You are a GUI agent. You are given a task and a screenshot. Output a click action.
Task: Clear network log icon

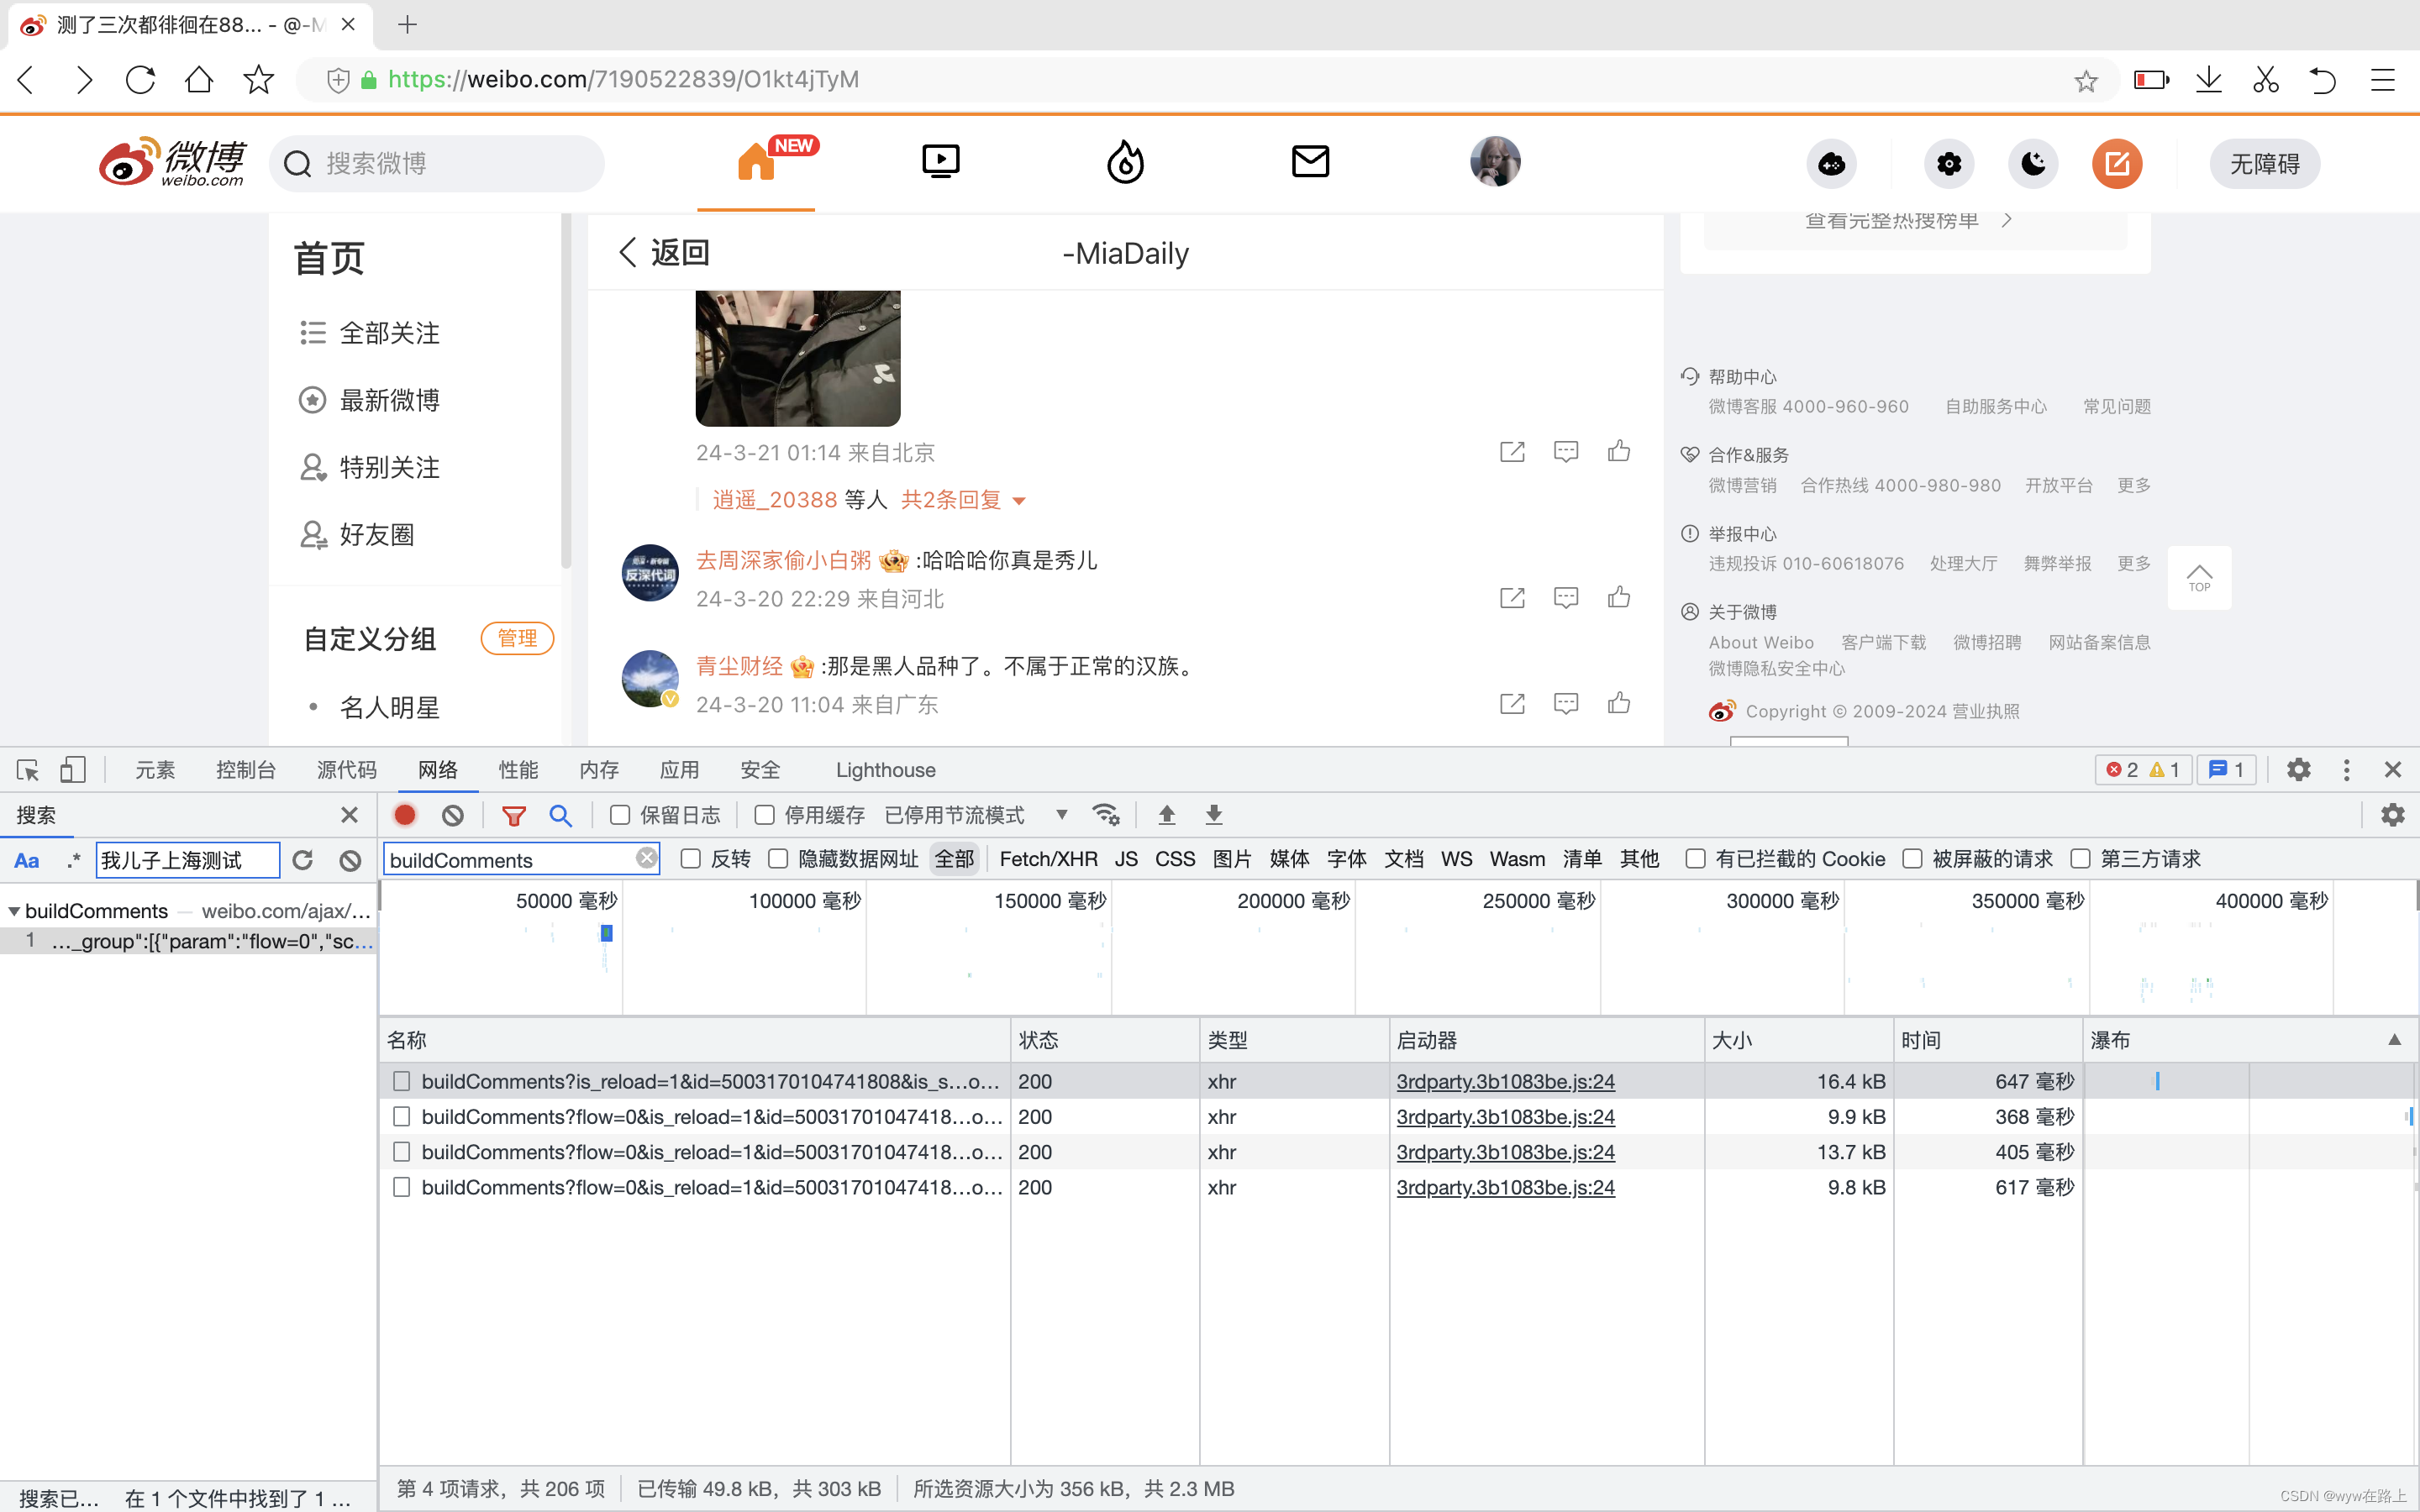tap(453, 815)
